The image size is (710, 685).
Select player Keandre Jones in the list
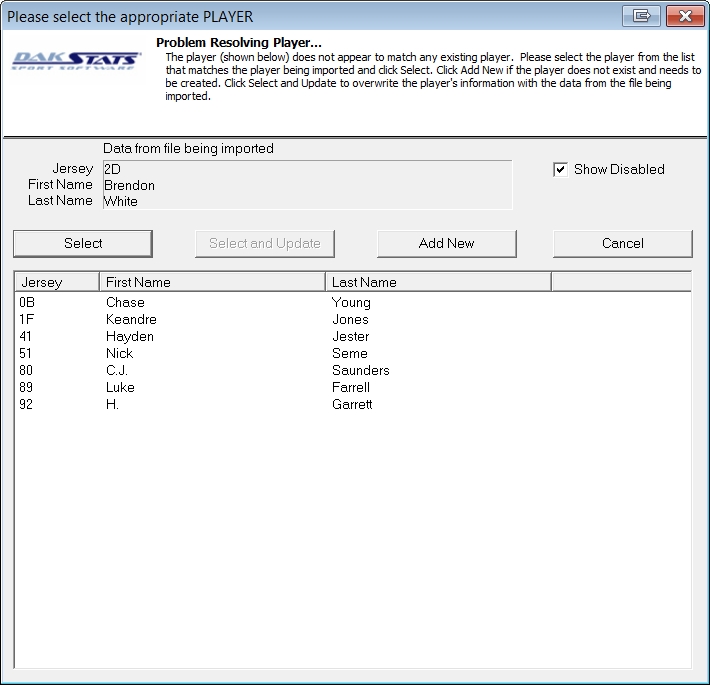pos(131,319)
